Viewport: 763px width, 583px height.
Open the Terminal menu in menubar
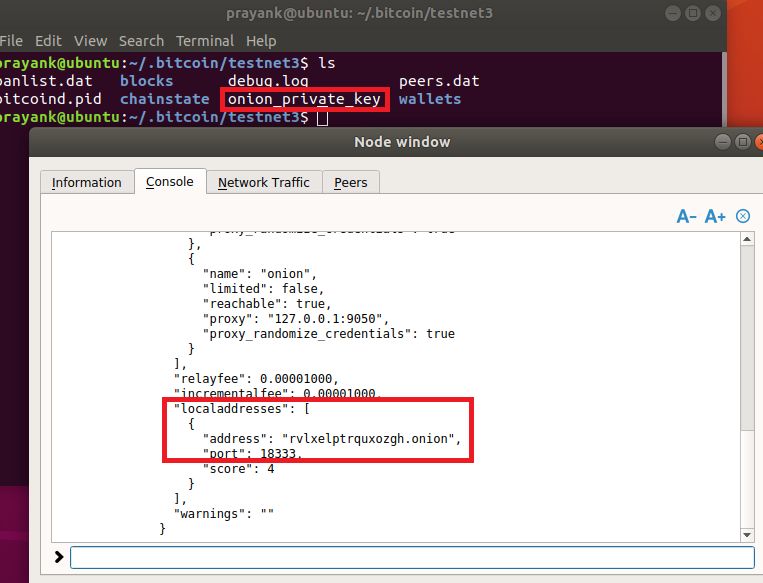click(205, 41)
